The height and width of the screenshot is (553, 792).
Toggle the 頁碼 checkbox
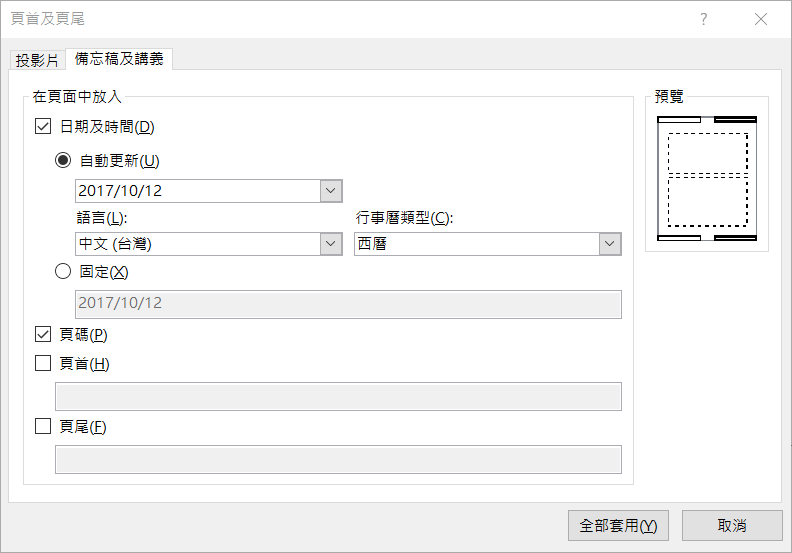[43, 334]
